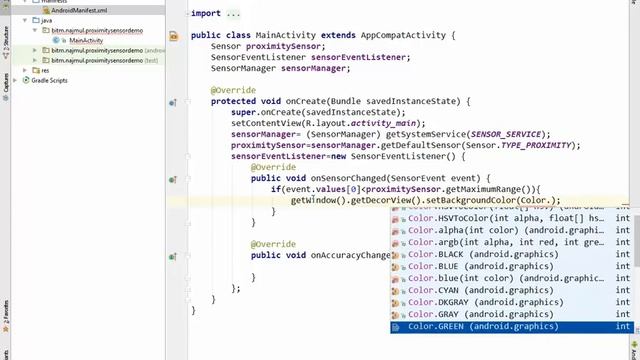Click the res folder icon in project tree
Screen dimensions: 640x360
pos(36,70)
